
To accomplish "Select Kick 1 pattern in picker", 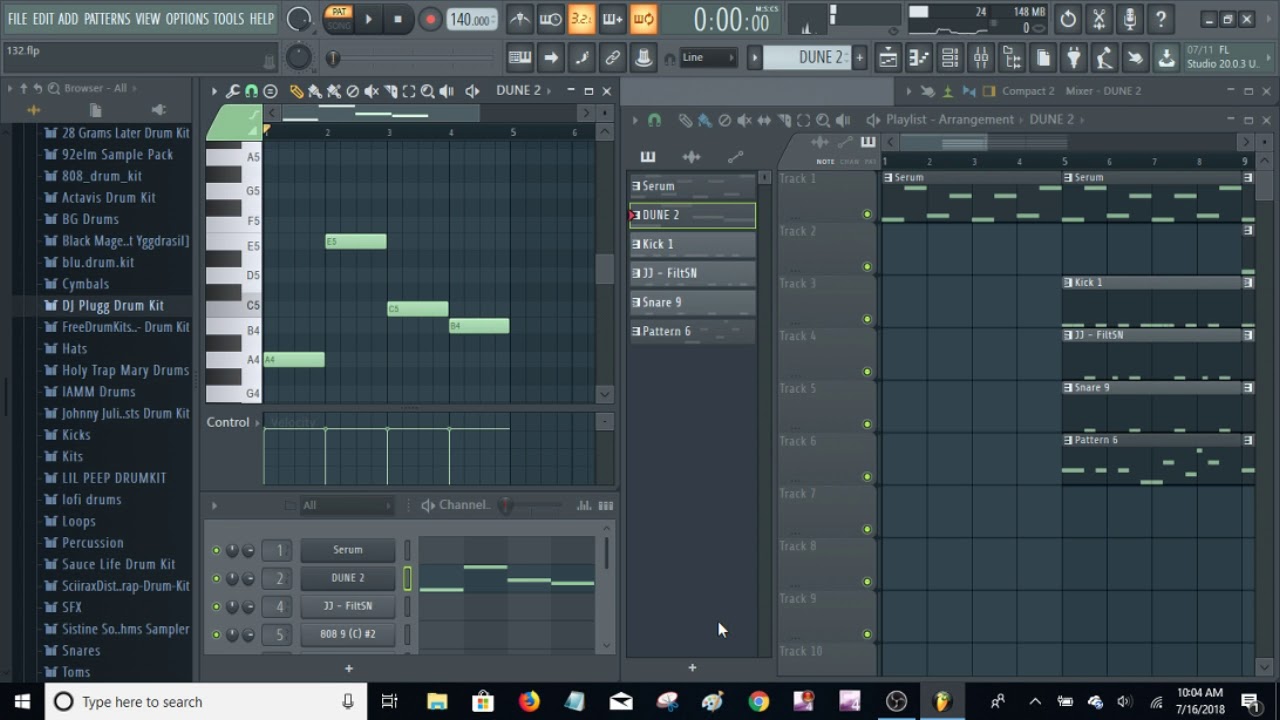I will 692,244.
